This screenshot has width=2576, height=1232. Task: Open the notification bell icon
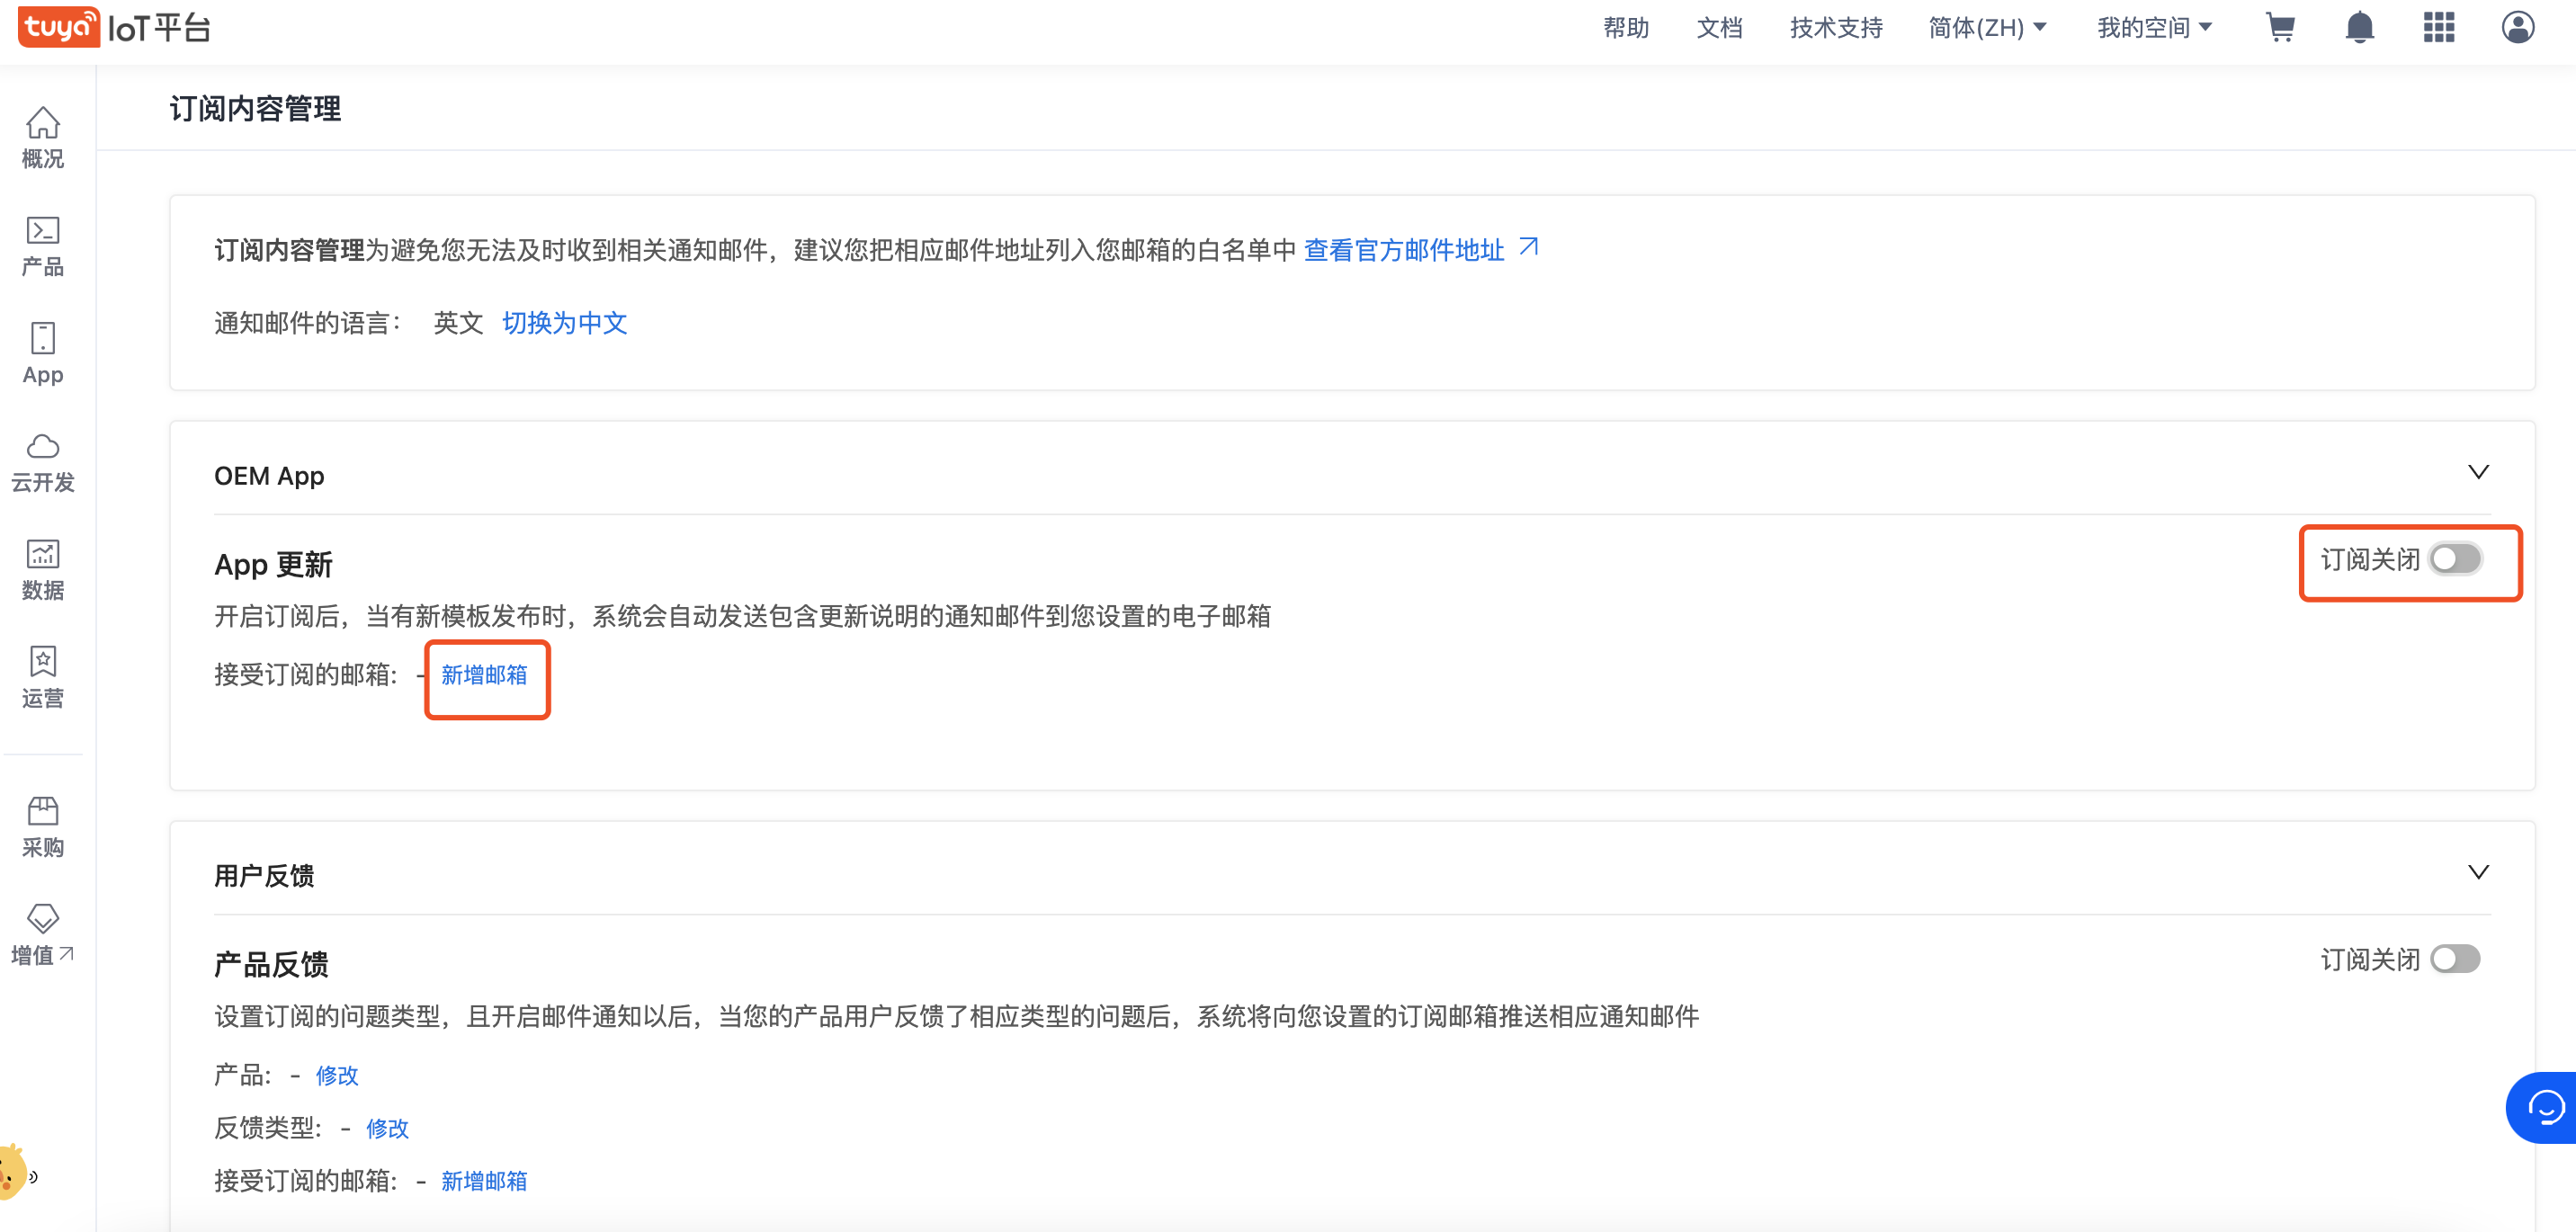(x=2360, y=27)
